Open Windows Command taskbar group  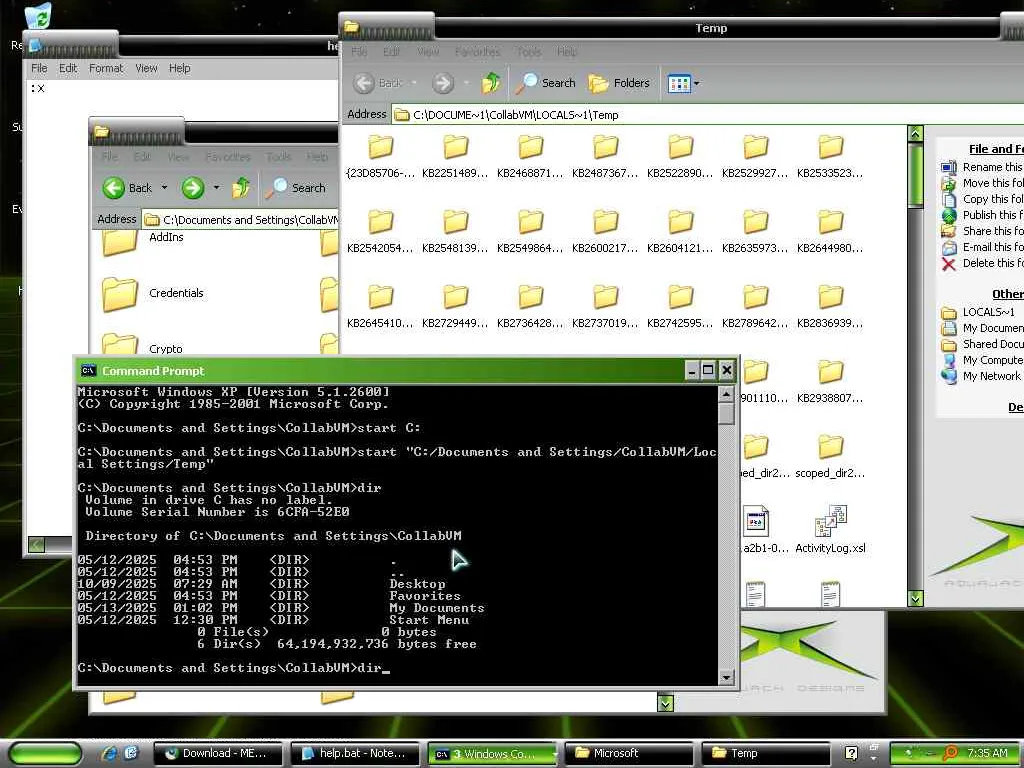492,754
